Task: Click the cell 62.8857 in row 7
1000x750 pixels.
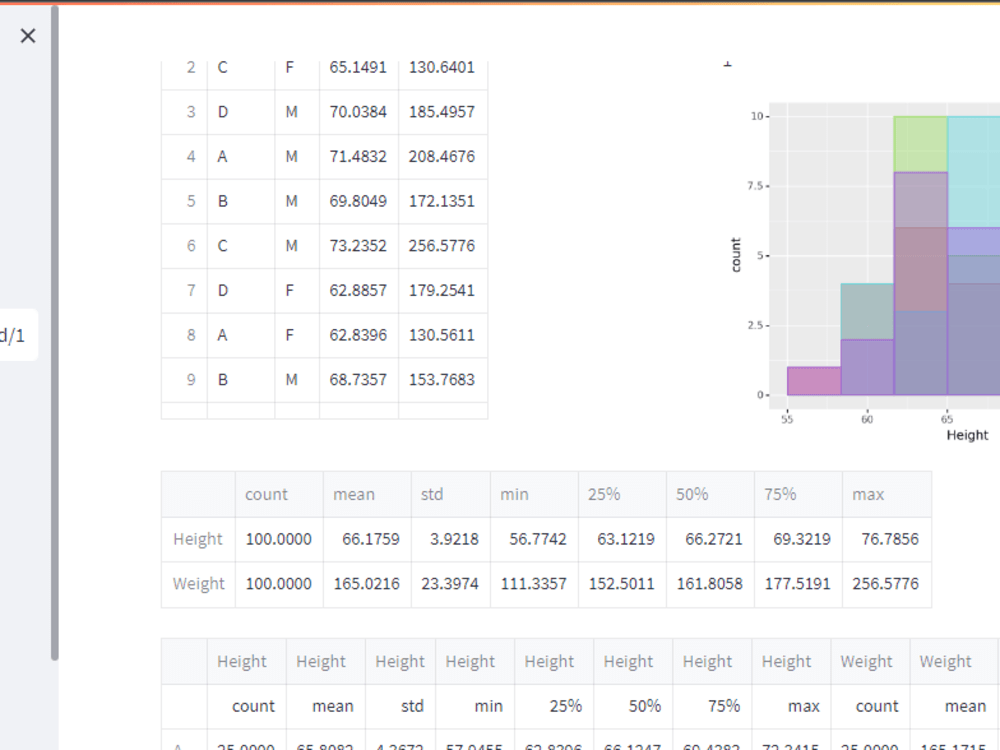Action: click(358, 291)
